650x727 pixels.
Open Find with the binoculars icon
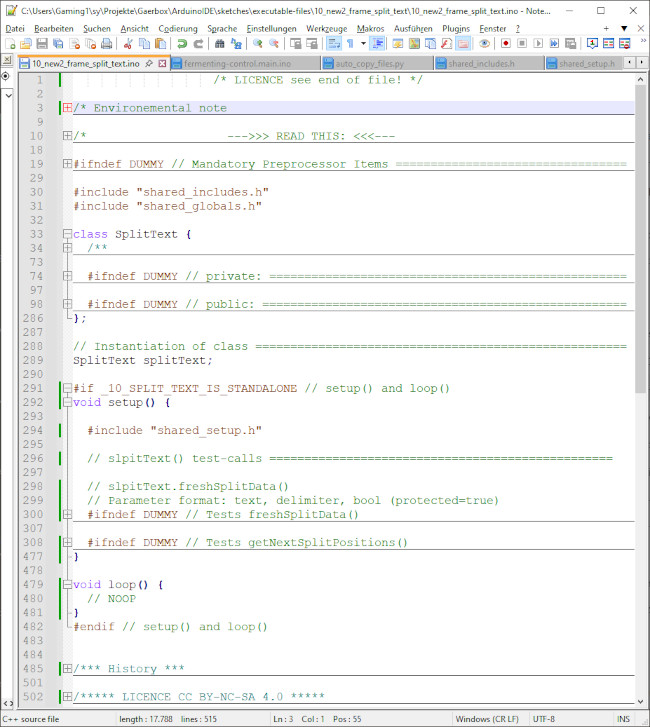click(220, 44)
